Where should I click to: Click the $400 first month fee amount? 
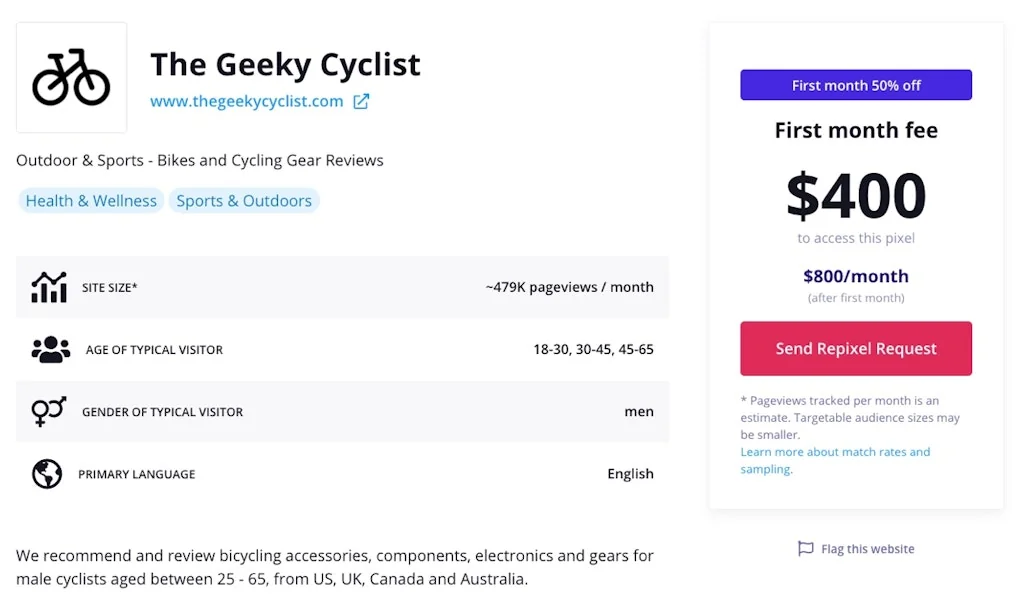856,195
